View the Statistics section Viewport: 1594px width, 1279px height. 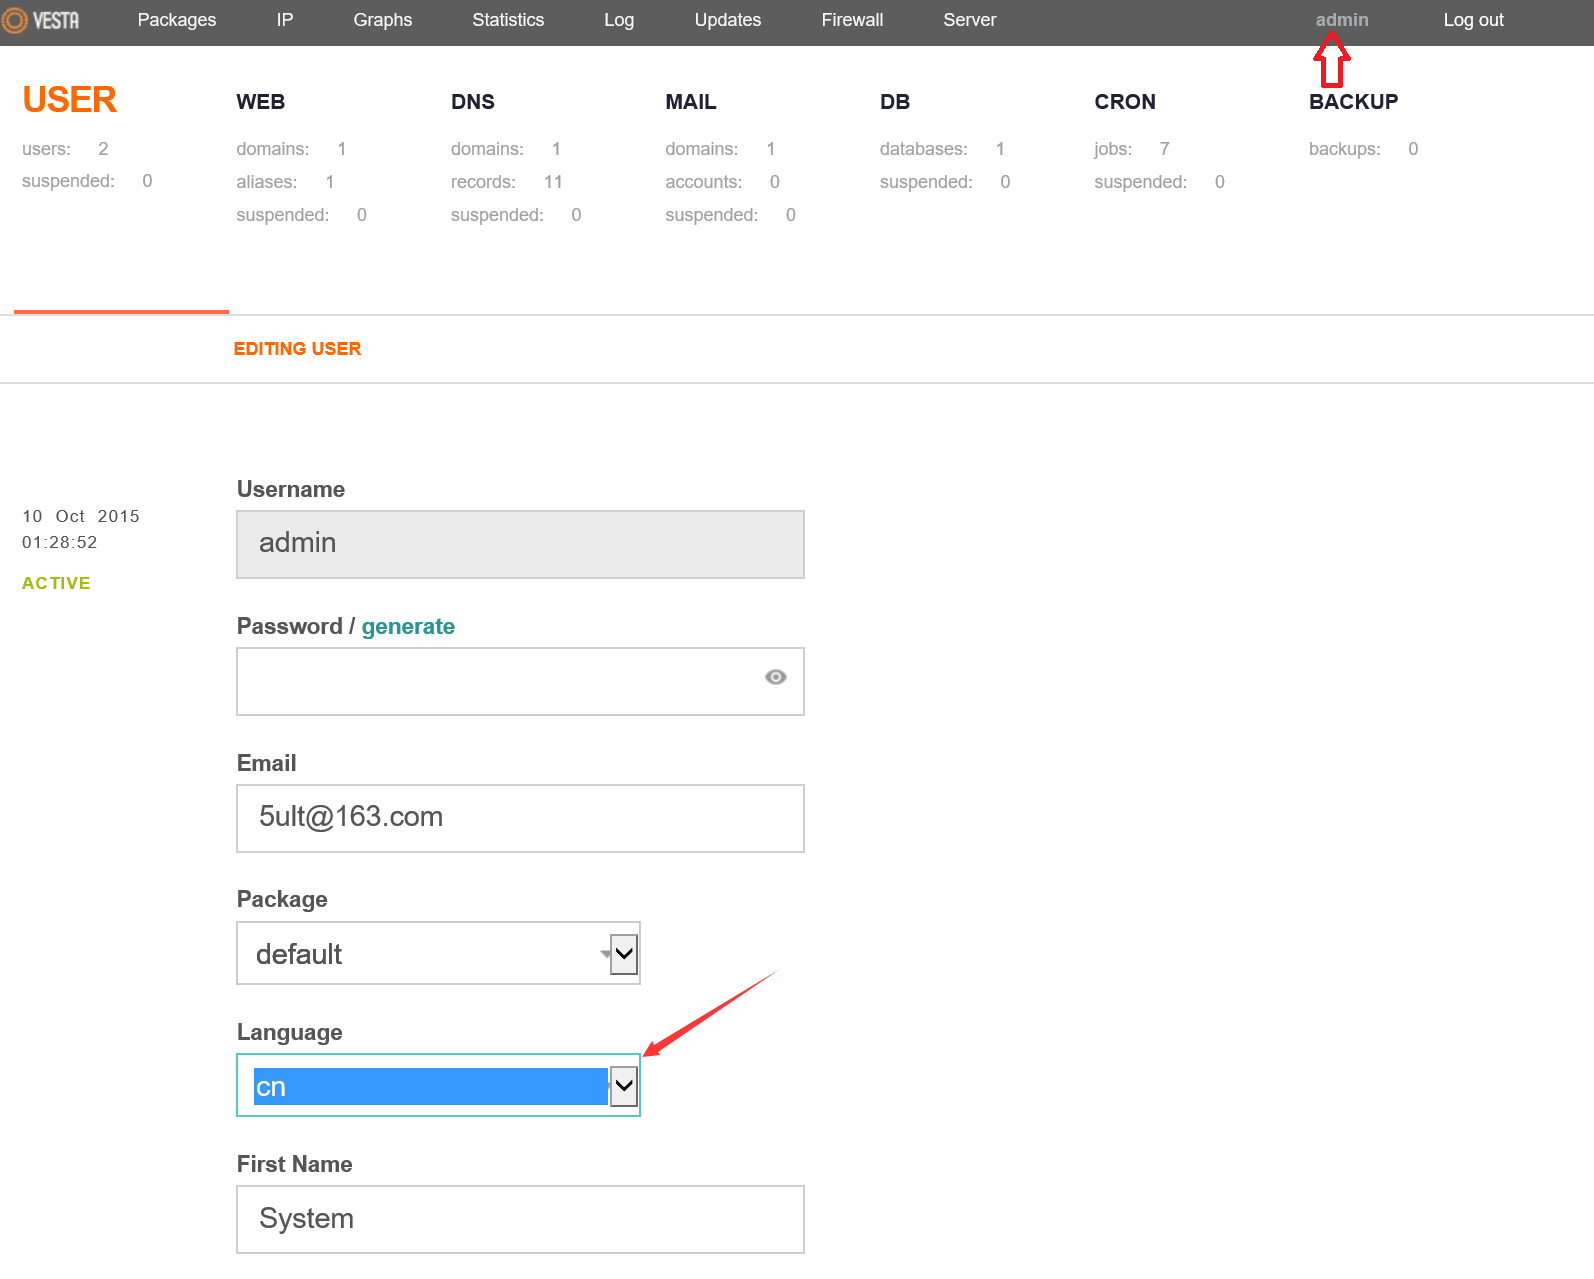(508, 20)
